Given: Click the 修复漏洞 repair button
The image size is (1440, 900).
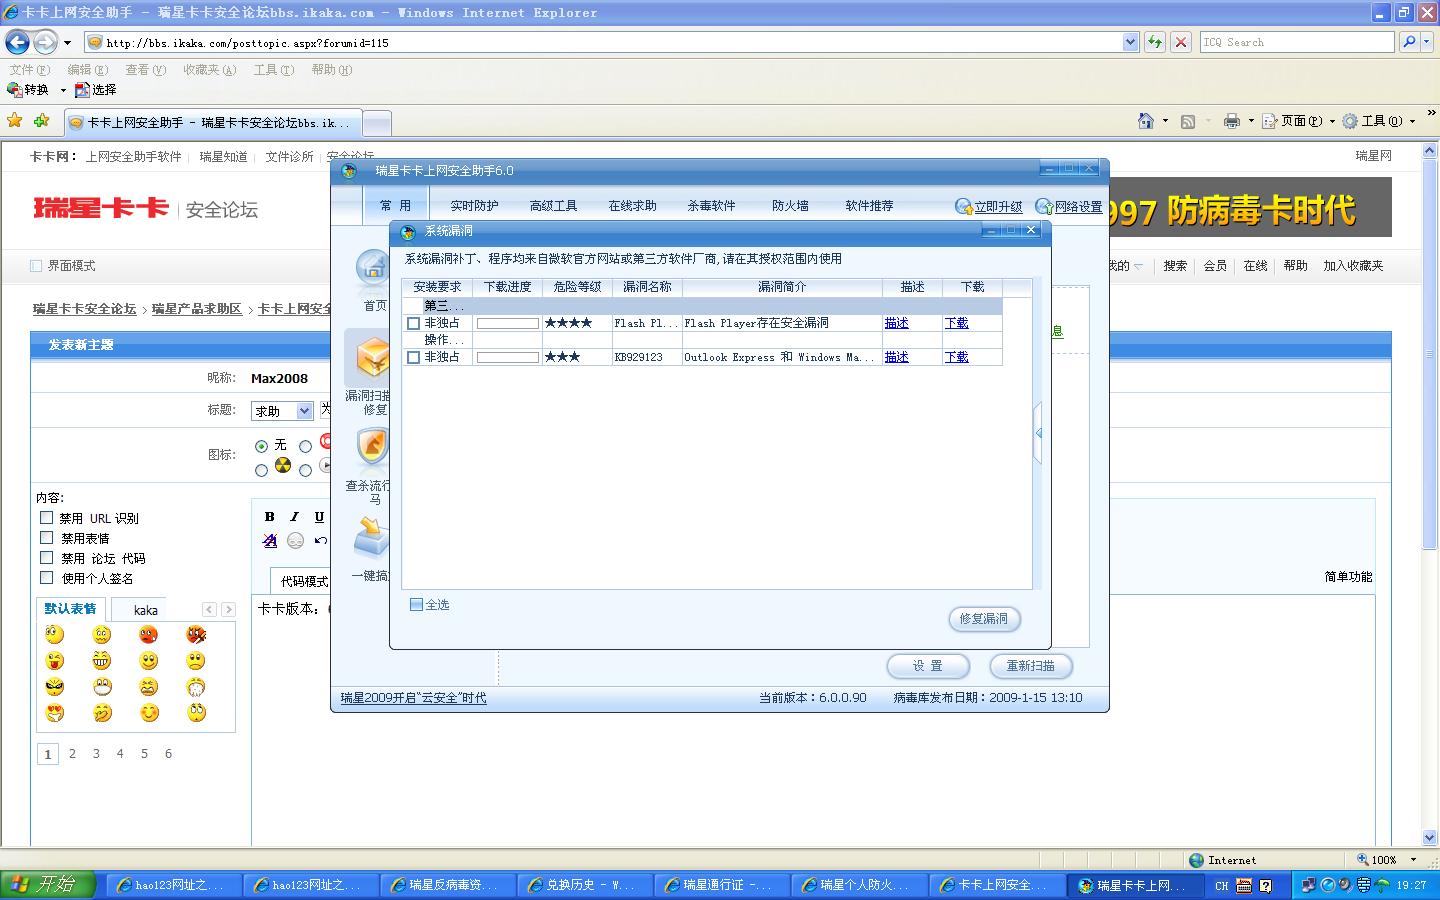Looking at the screenshot, I should pos(984,619).
